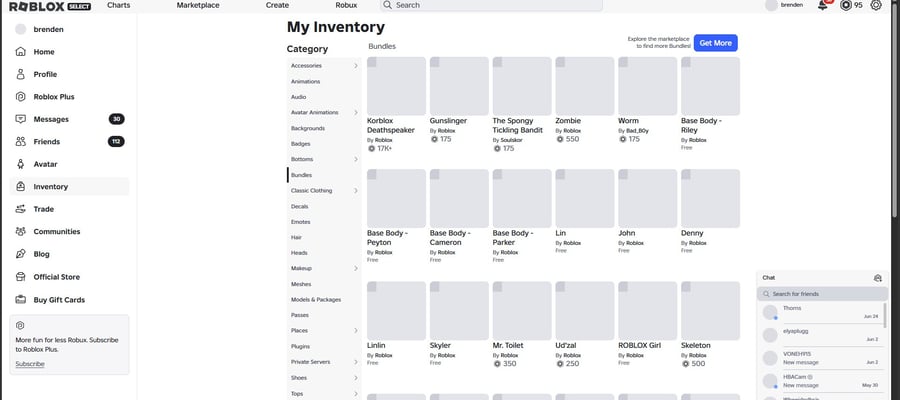Click the Communities sidebar icon
Screen dimensions: 900x400
coord(21,231)
